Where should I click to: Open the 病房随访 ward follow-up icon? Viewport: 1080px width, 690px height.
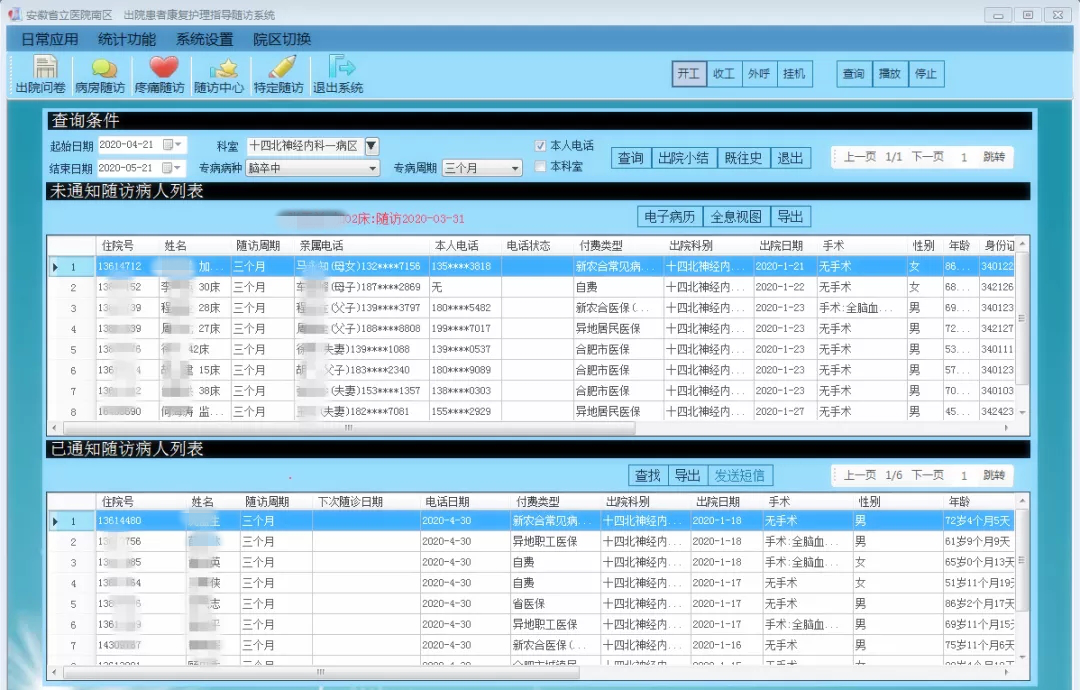coord(101,74)
